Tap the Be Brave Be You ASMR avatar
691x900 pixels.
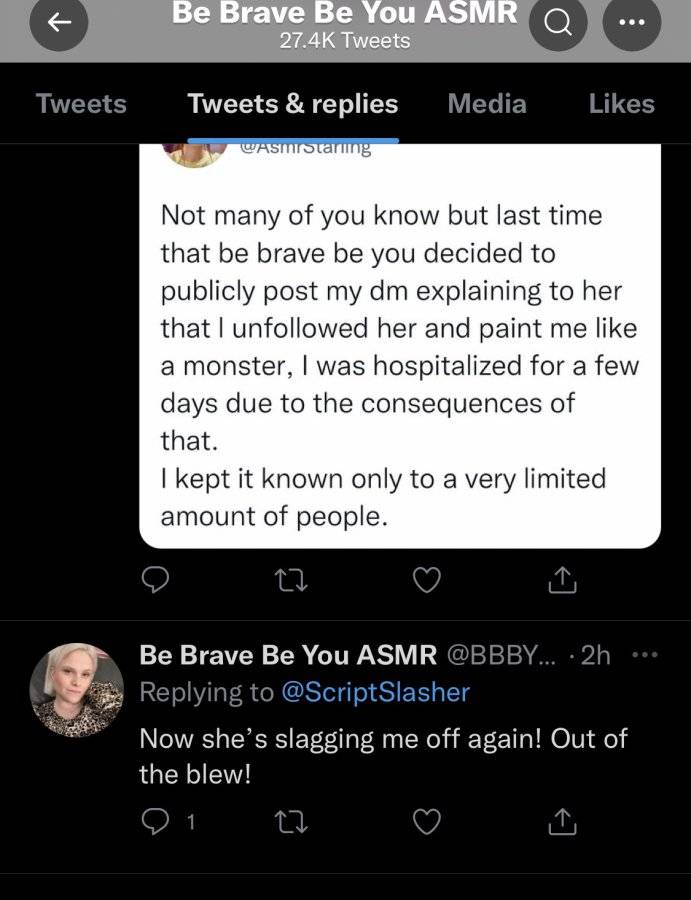tap(76, 690)
